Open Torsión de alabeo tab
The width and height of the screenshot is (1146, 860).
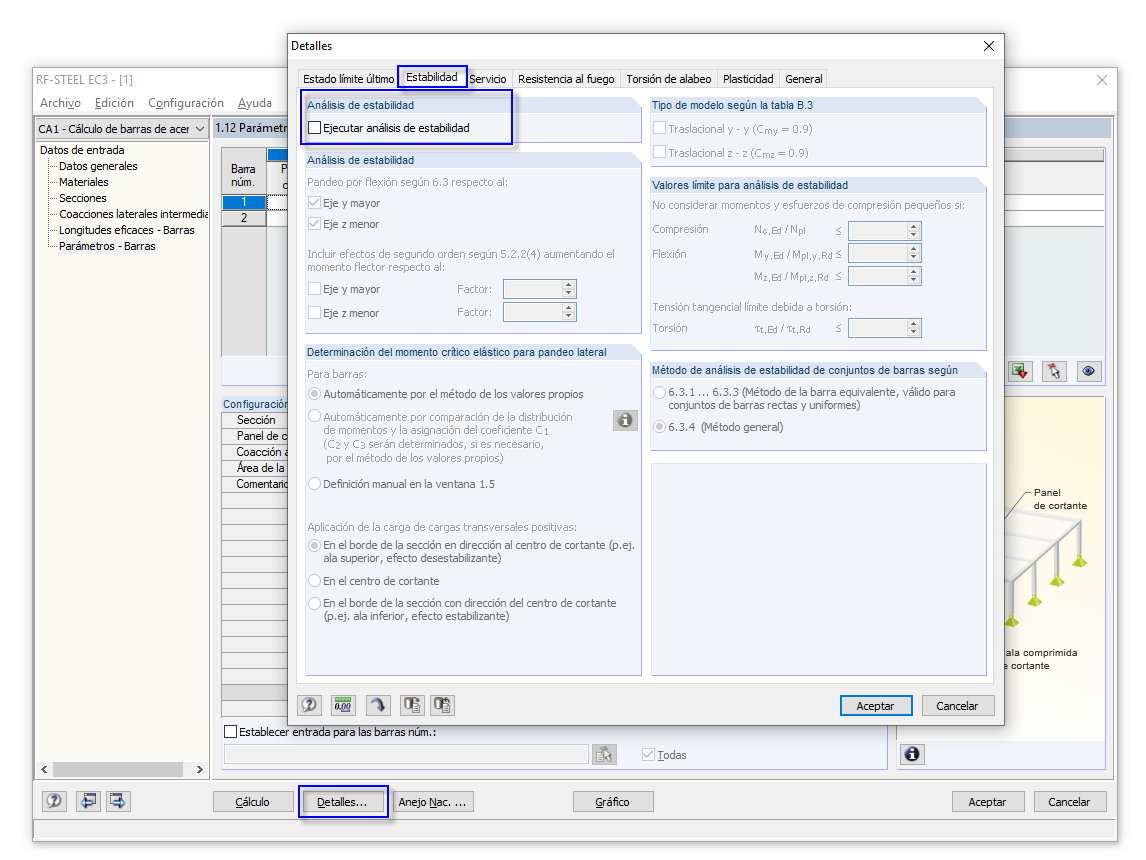click(x=669, y=79)
